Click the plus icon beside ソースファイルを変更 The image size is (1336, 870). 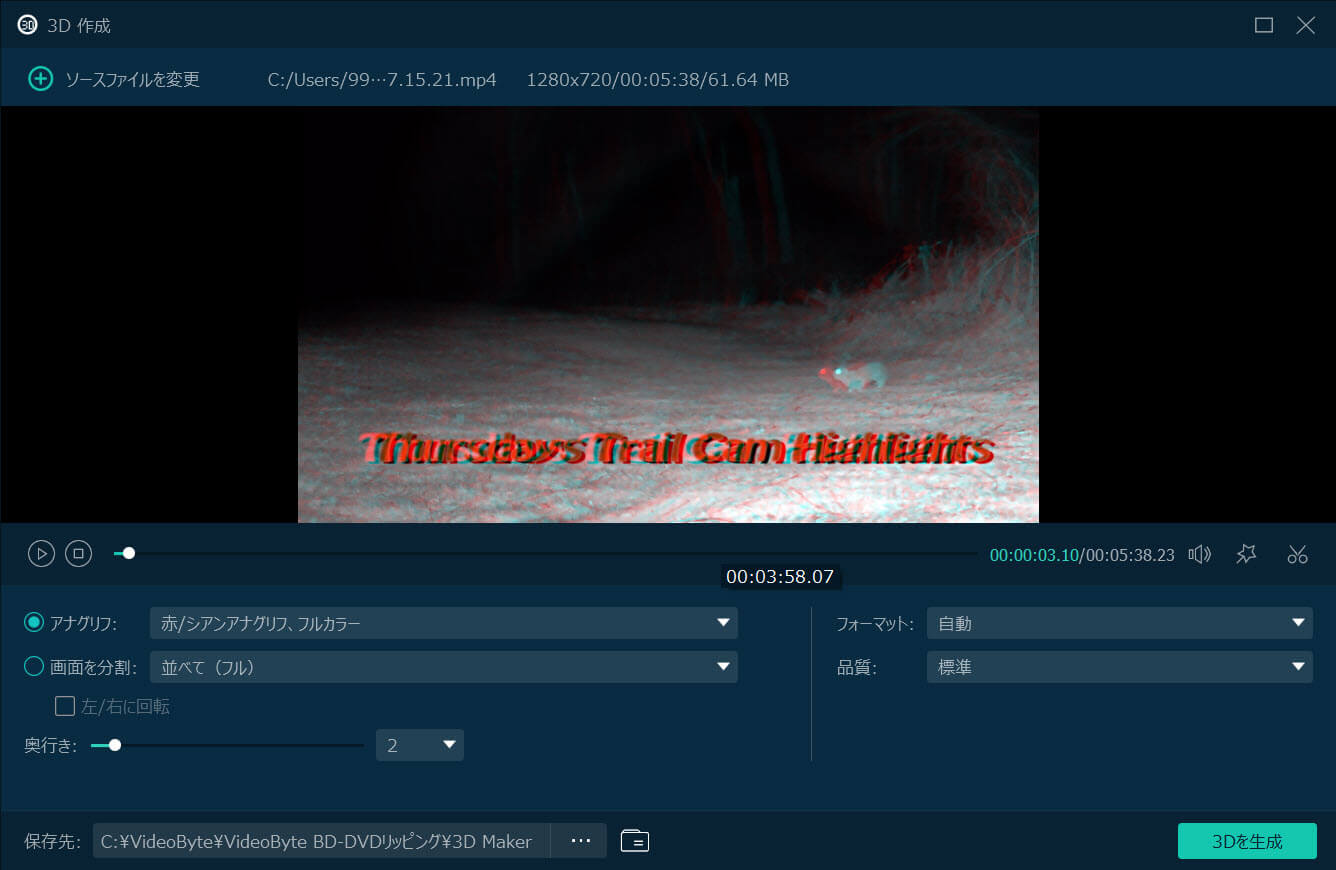40,78
